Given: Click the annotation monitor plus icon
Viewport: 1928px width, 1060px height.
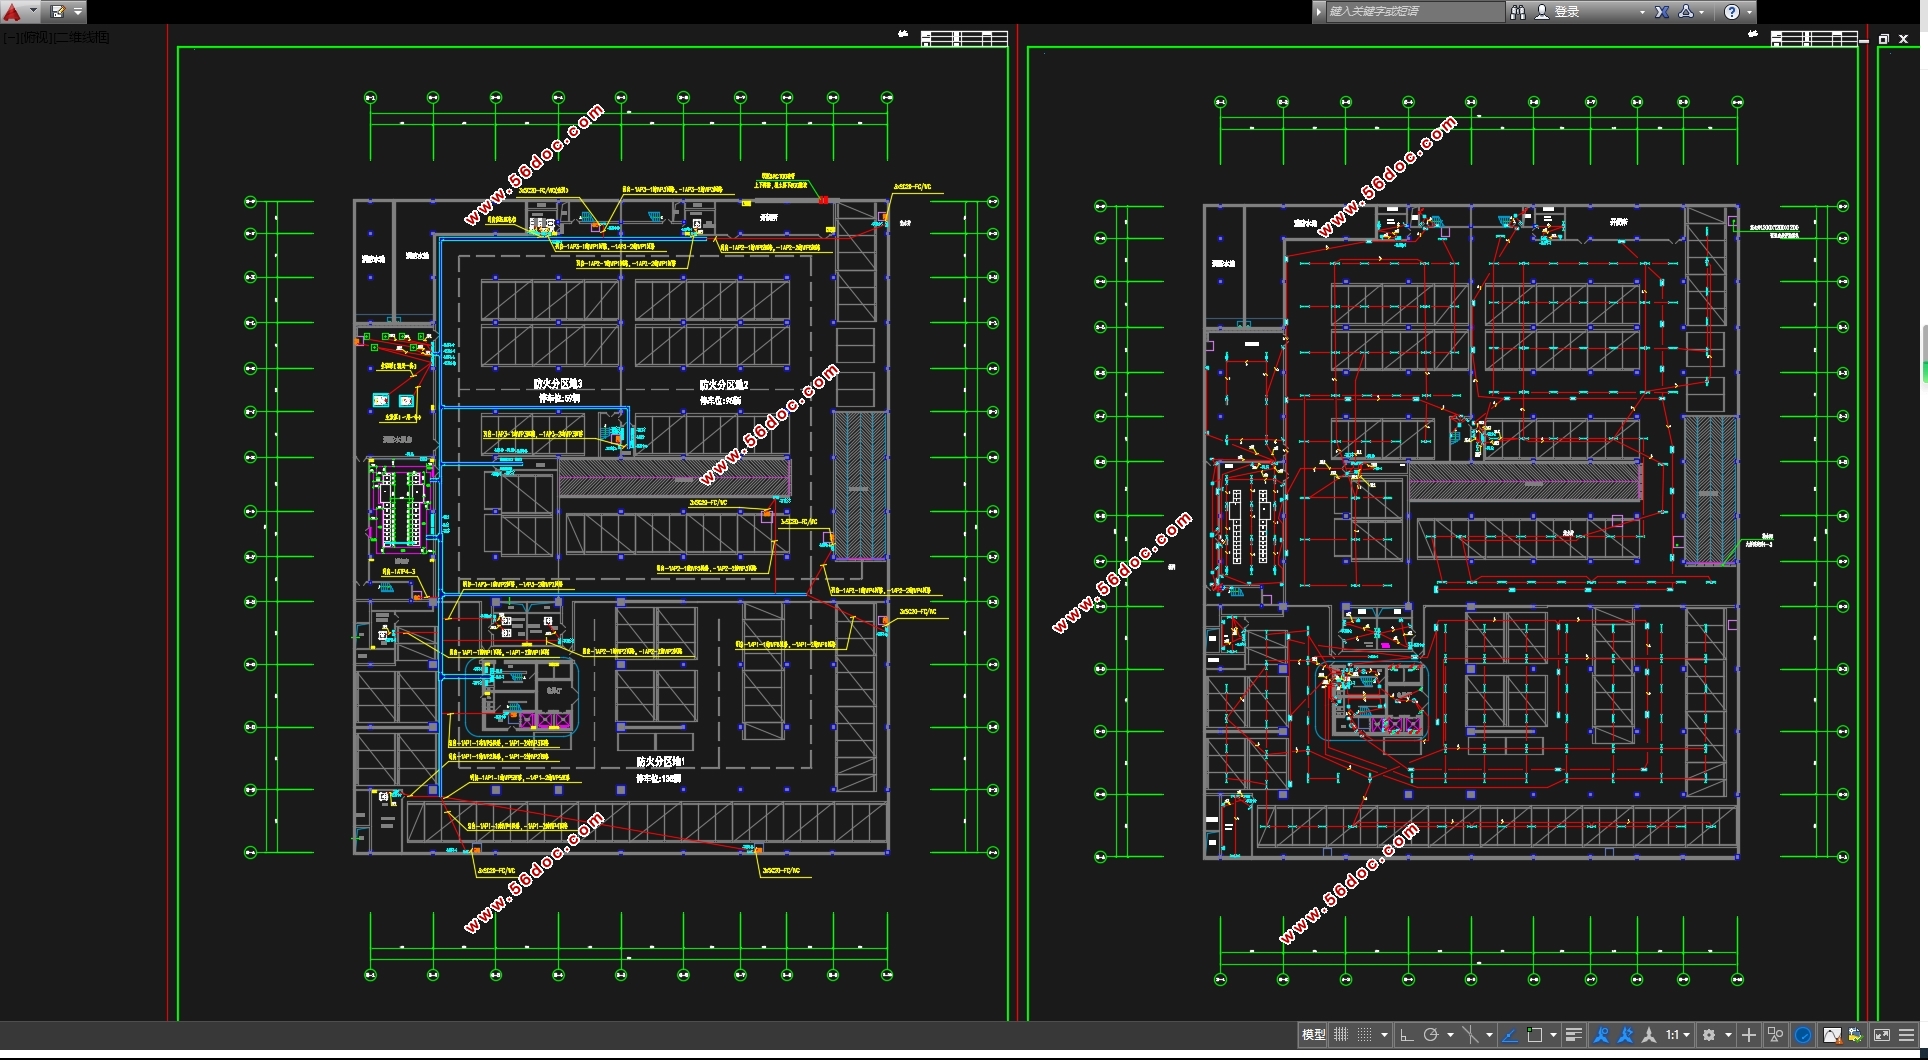Looking at the screenshot, I should tap(1749, 1035).
